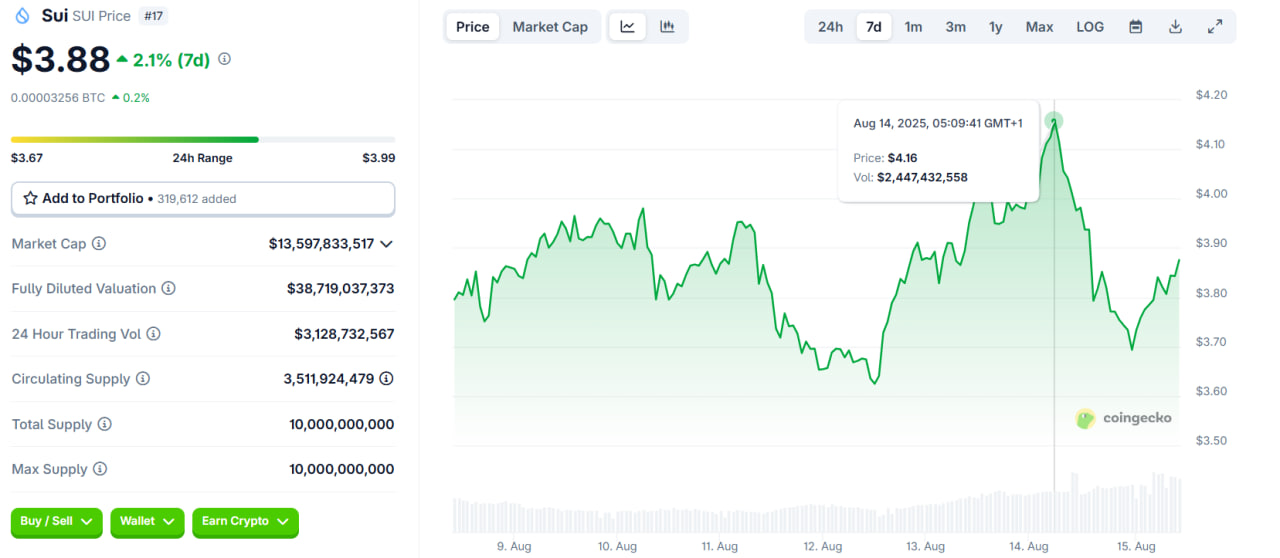Click Add to Portfolio button
Screen dimensions: 1280x558
coord(203,199)
